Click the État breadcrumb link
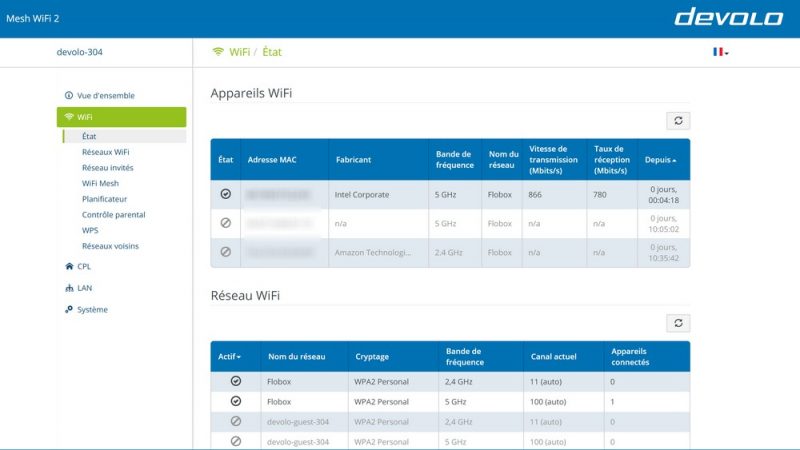The height and width of the screenshot is (450, 800). tap(272, 52)
